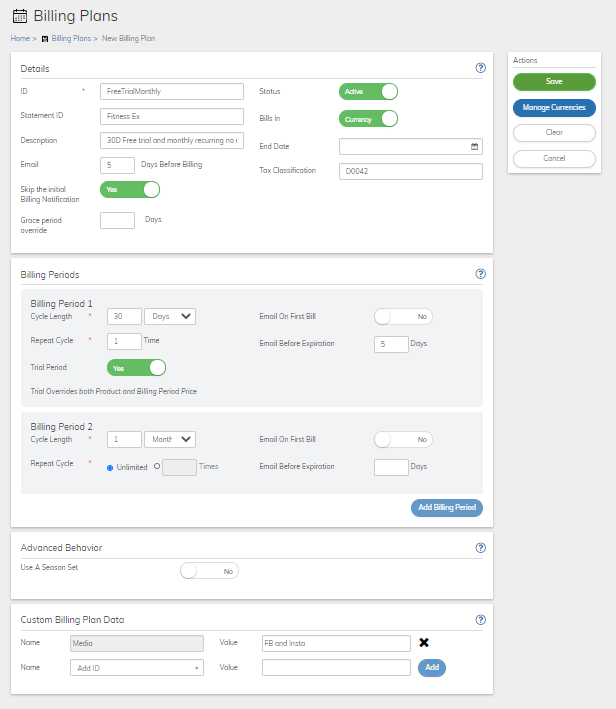616x709 pixels.
Task: Click the Statement ID field
Action: point(172,116)
